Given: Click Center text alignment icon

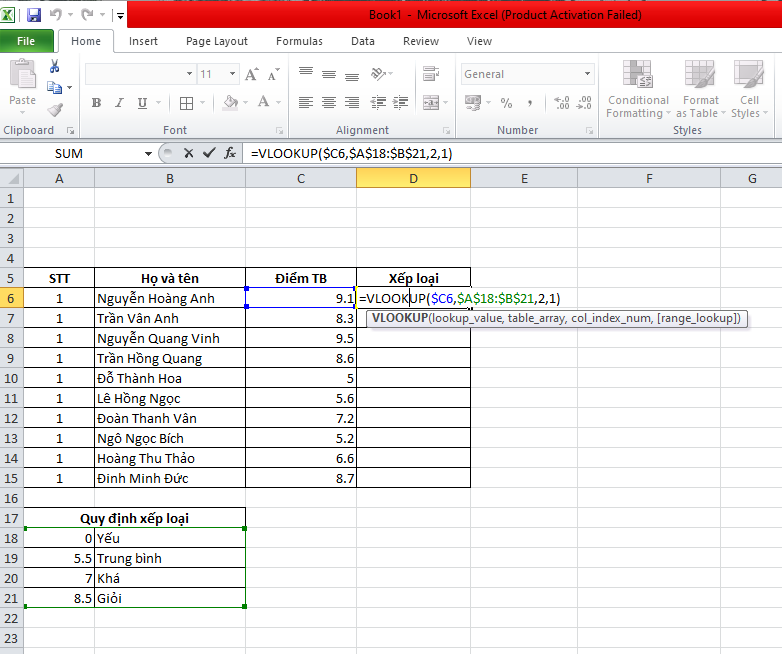Looking at the screenshot, I should tap(329, 103).
